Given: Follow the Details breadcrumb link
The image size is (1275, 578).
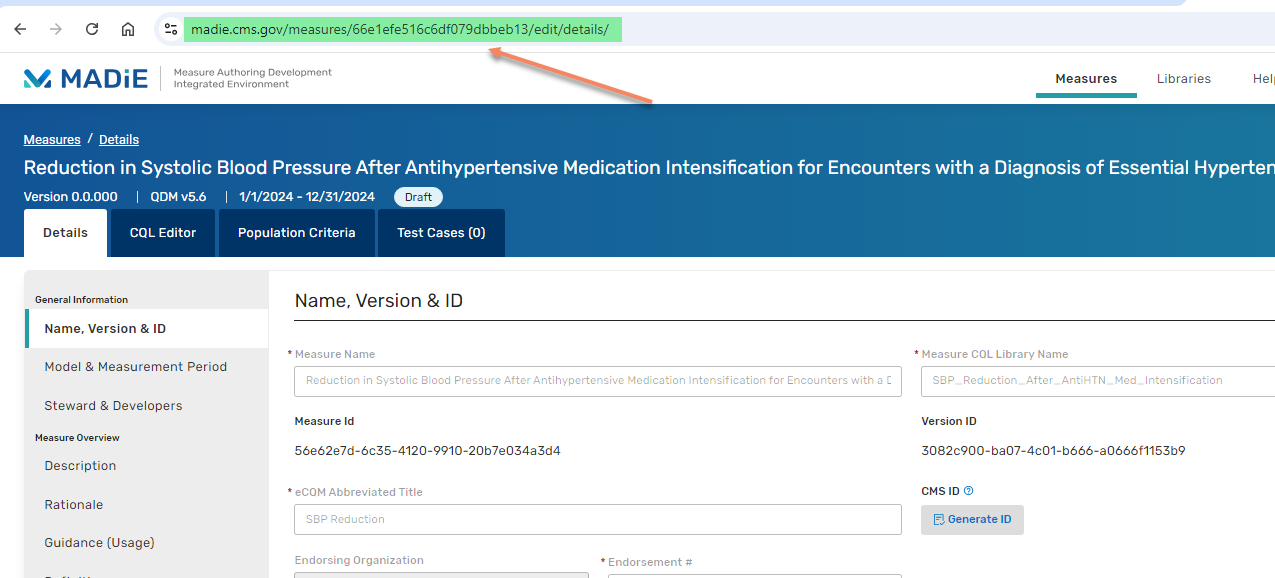Looking at the screenshot, I should coord(119,140).
